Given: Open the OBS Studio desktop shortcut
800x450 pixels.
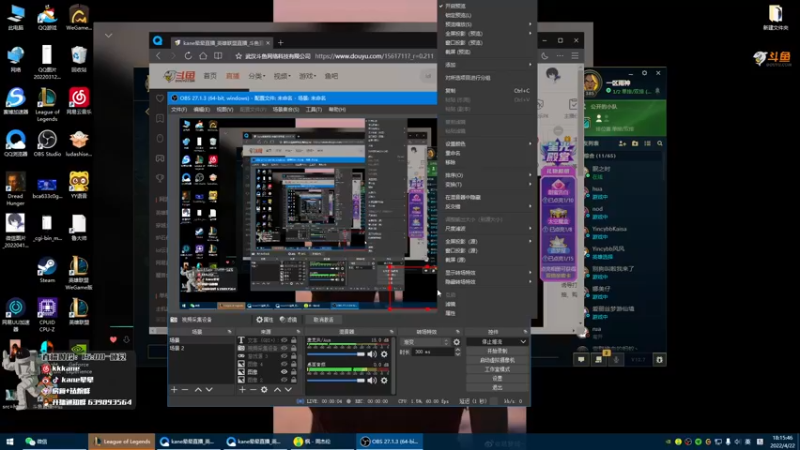Looking at the screenshot, I should [47, 143].
